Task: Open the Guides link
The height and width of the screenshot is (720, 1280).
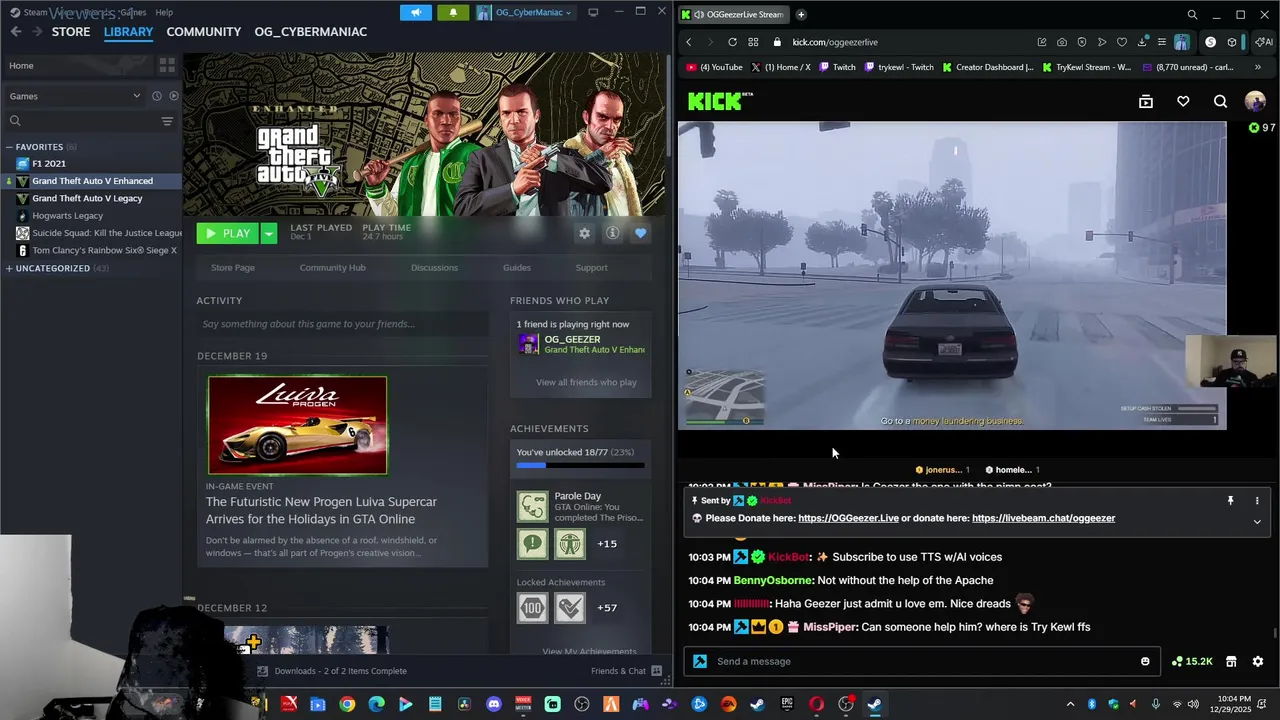Action: coord(517,267)
